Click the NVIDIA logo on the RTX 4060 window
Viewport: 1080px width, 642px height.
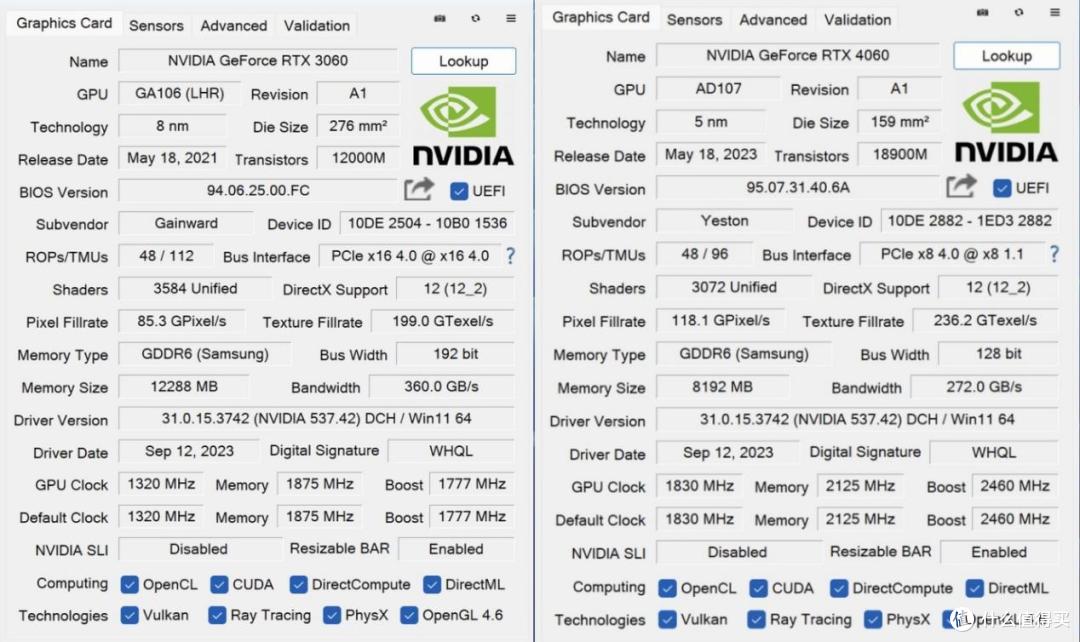click(x=1006, y=122)
